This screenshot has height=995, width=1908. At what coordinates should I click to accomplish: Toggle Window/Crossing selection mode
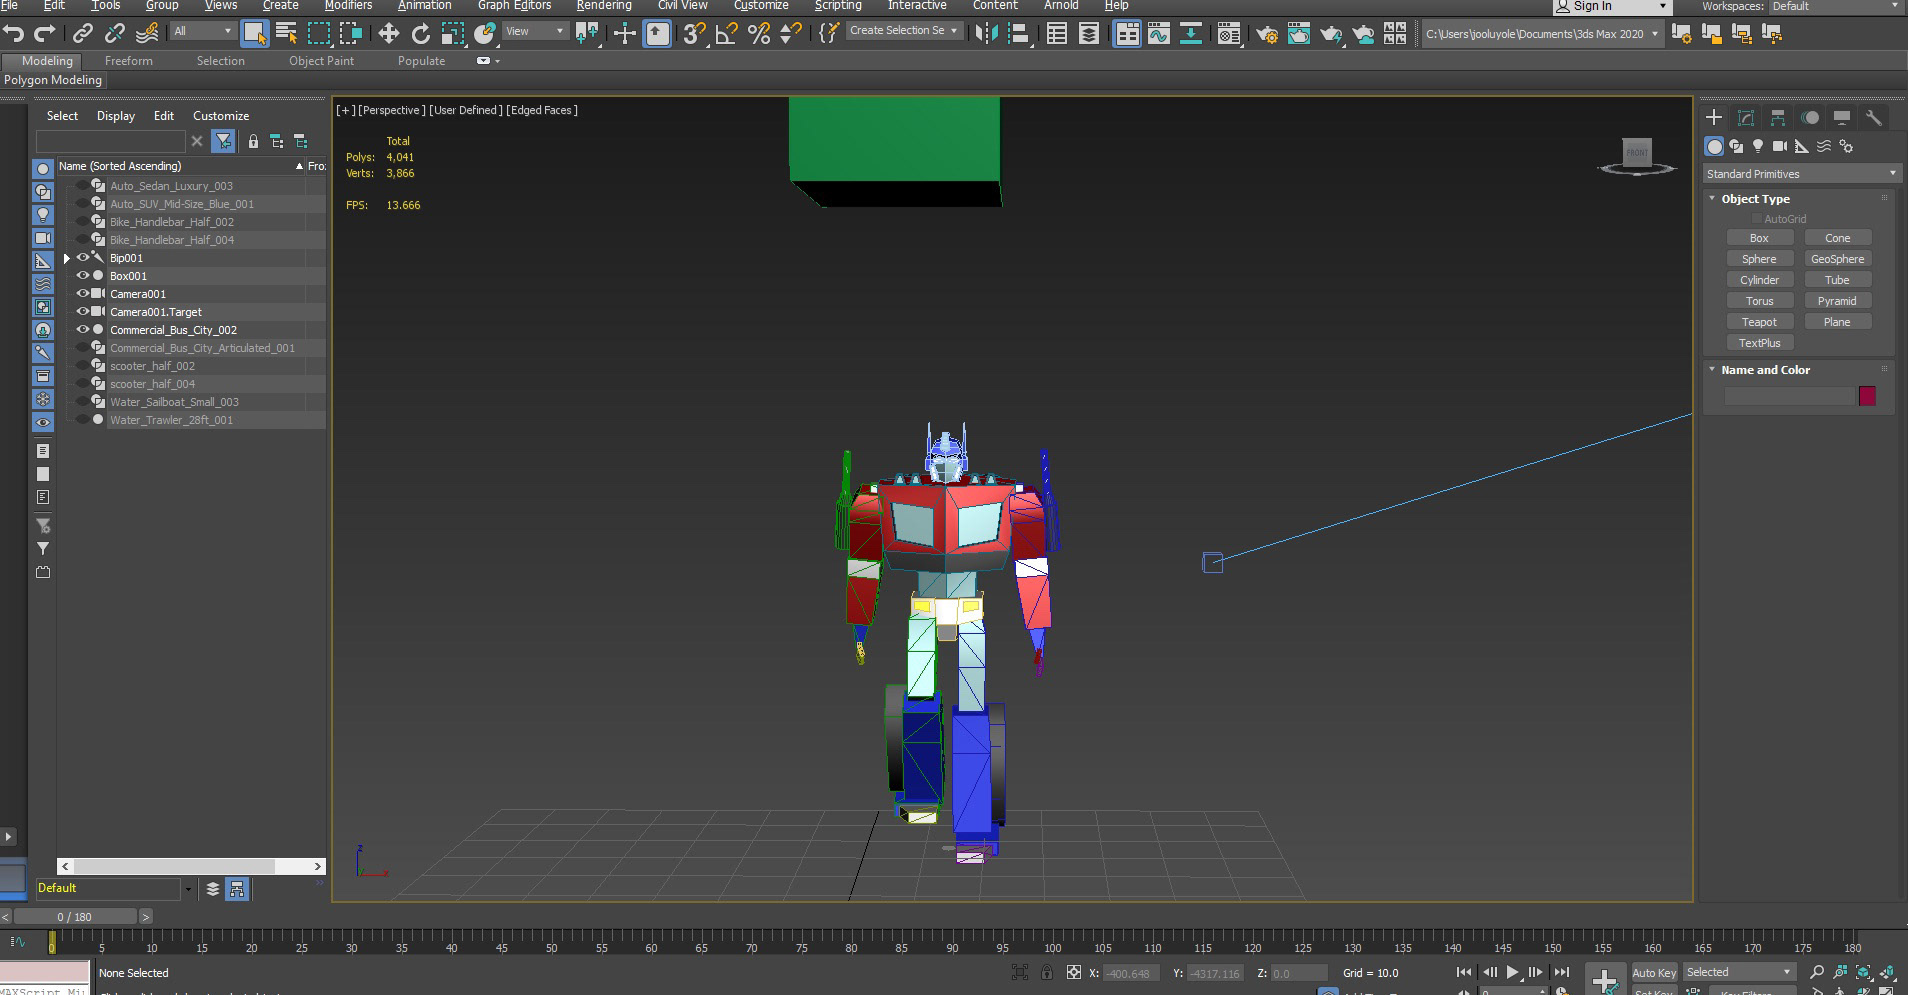click(351, 34)
